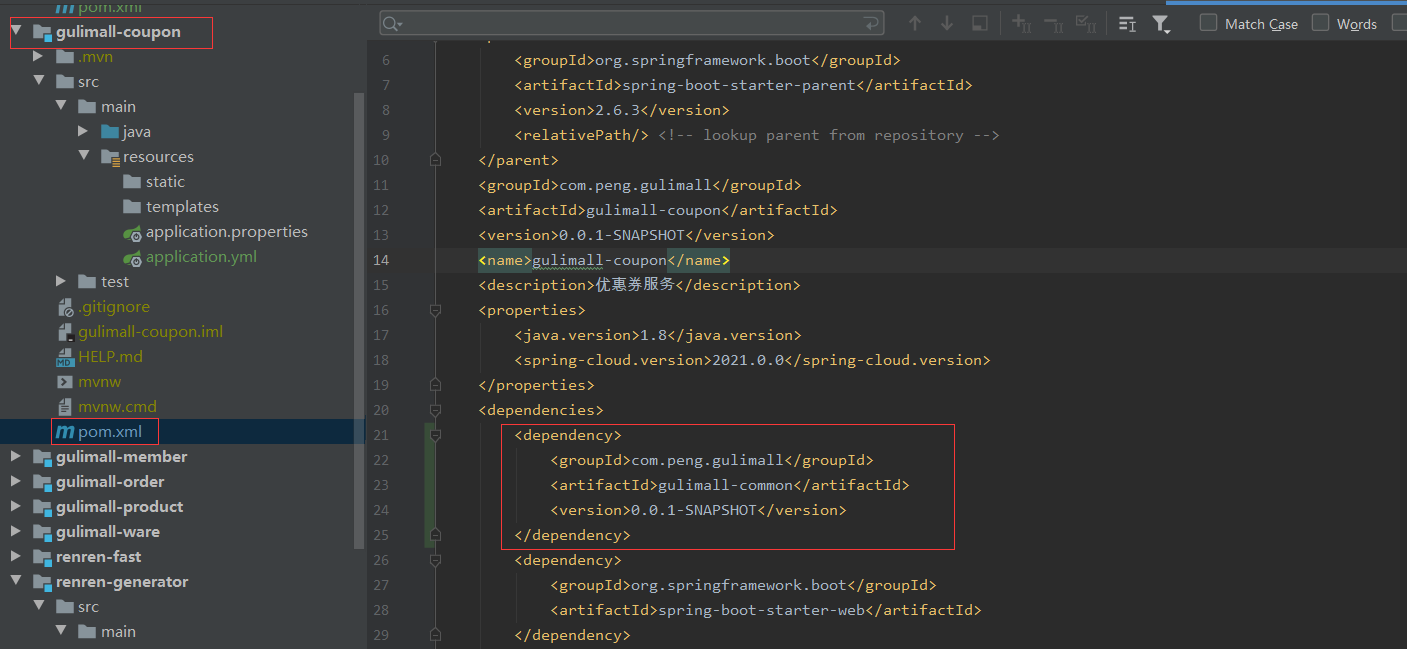Screen dimensions: 1407x649
Task: Click the mvnw script file icon
Action: [x=65, y=382]
